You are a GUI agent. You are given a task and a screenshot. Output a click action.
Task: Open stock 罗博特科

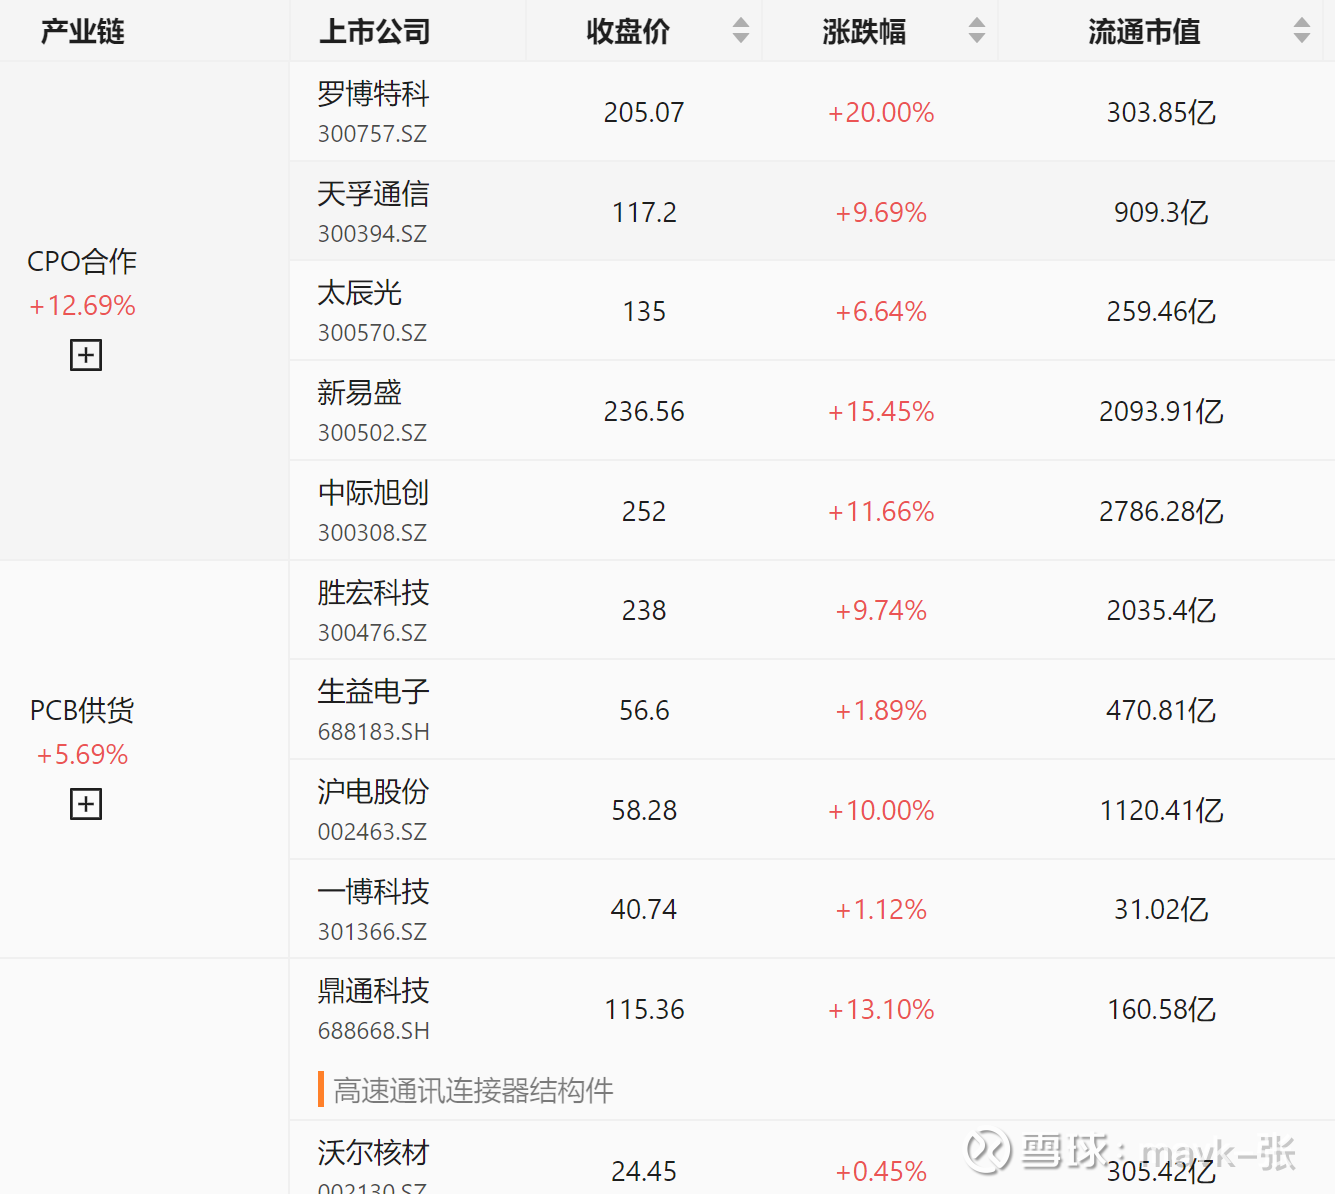[x=373, y=94]
